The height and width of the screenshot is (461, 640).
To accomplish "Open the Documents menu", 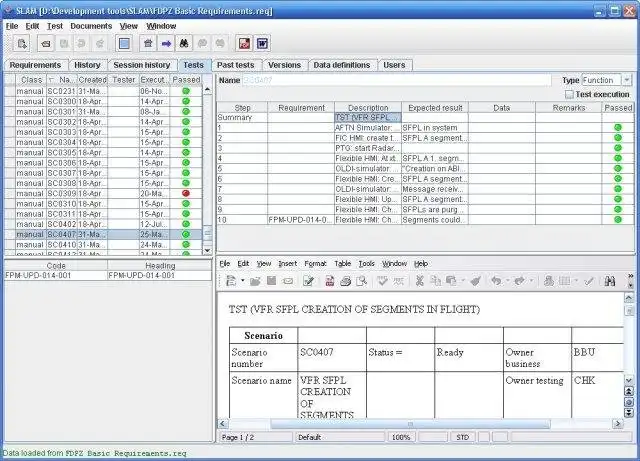I will (91, 25).
